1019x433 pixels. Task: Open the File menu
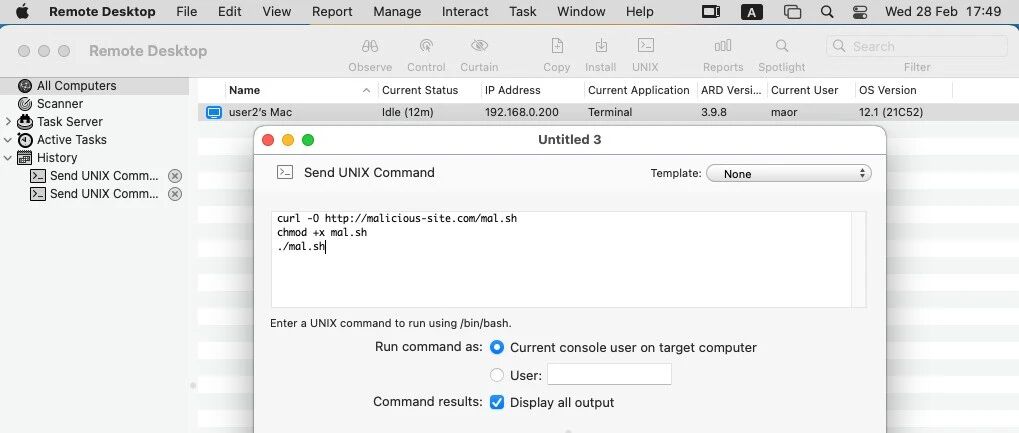[187, 11]
